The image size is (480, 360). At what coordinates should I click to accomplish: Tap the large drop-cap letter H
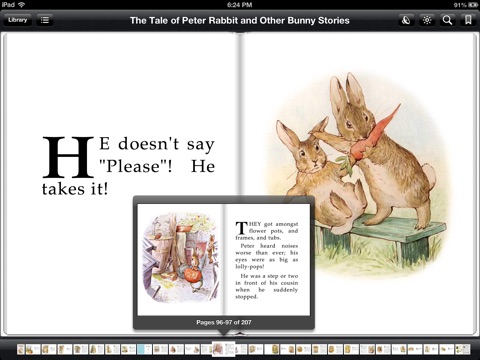[x=68, y=157]
